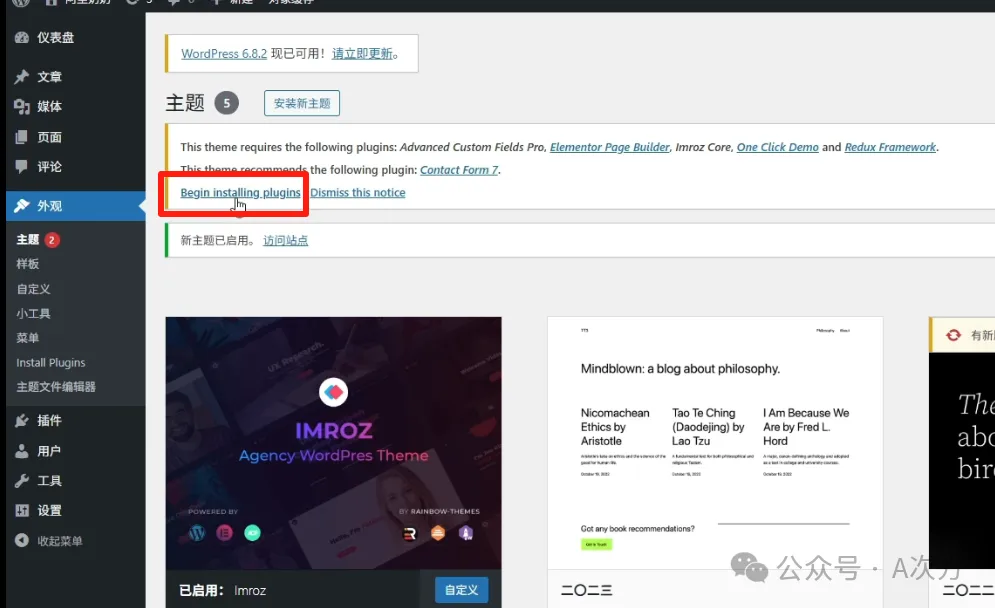Open the One Click Demo link

pyautogui.click(x=777, y=147)
